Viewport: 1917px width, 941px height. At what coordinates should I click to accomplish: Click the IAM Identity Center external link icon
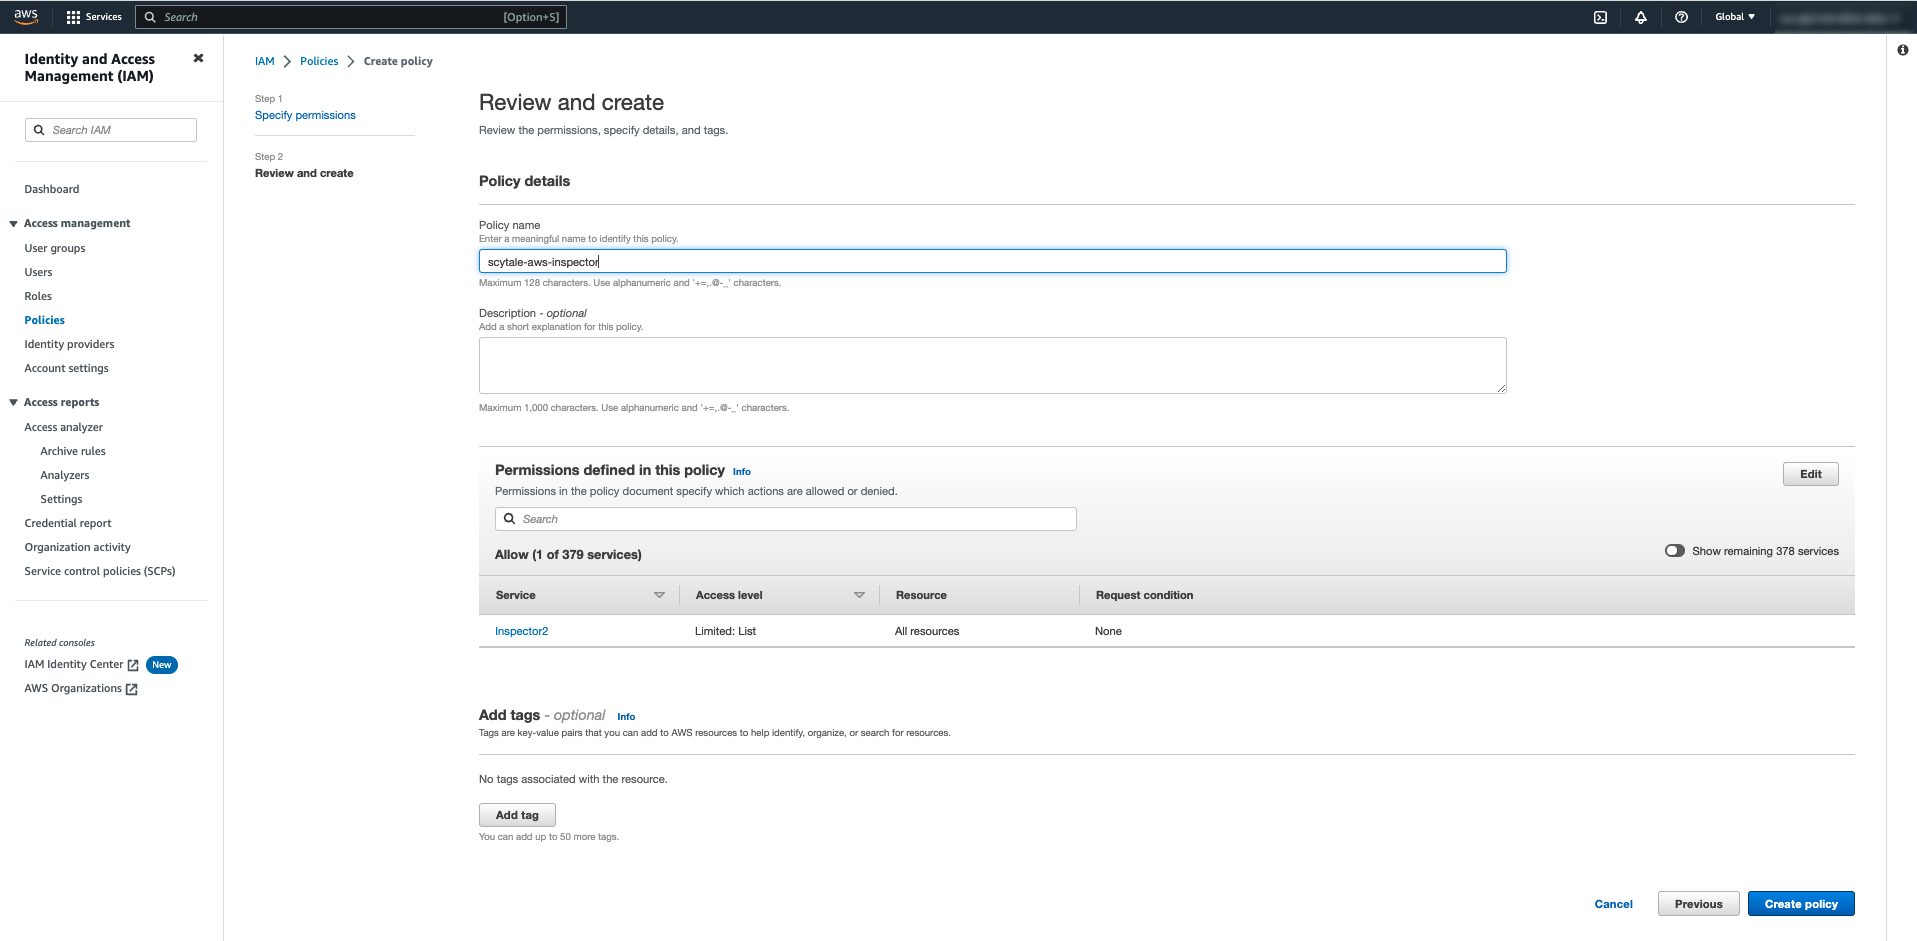point(133,665)
